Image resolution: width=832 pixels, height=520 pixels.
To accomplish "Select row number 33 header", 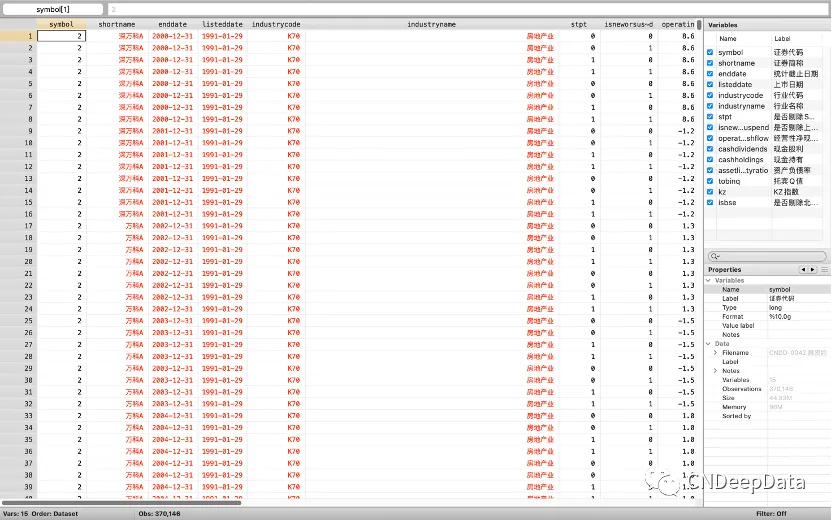I will pyautogui.click(x=18, y=415).
